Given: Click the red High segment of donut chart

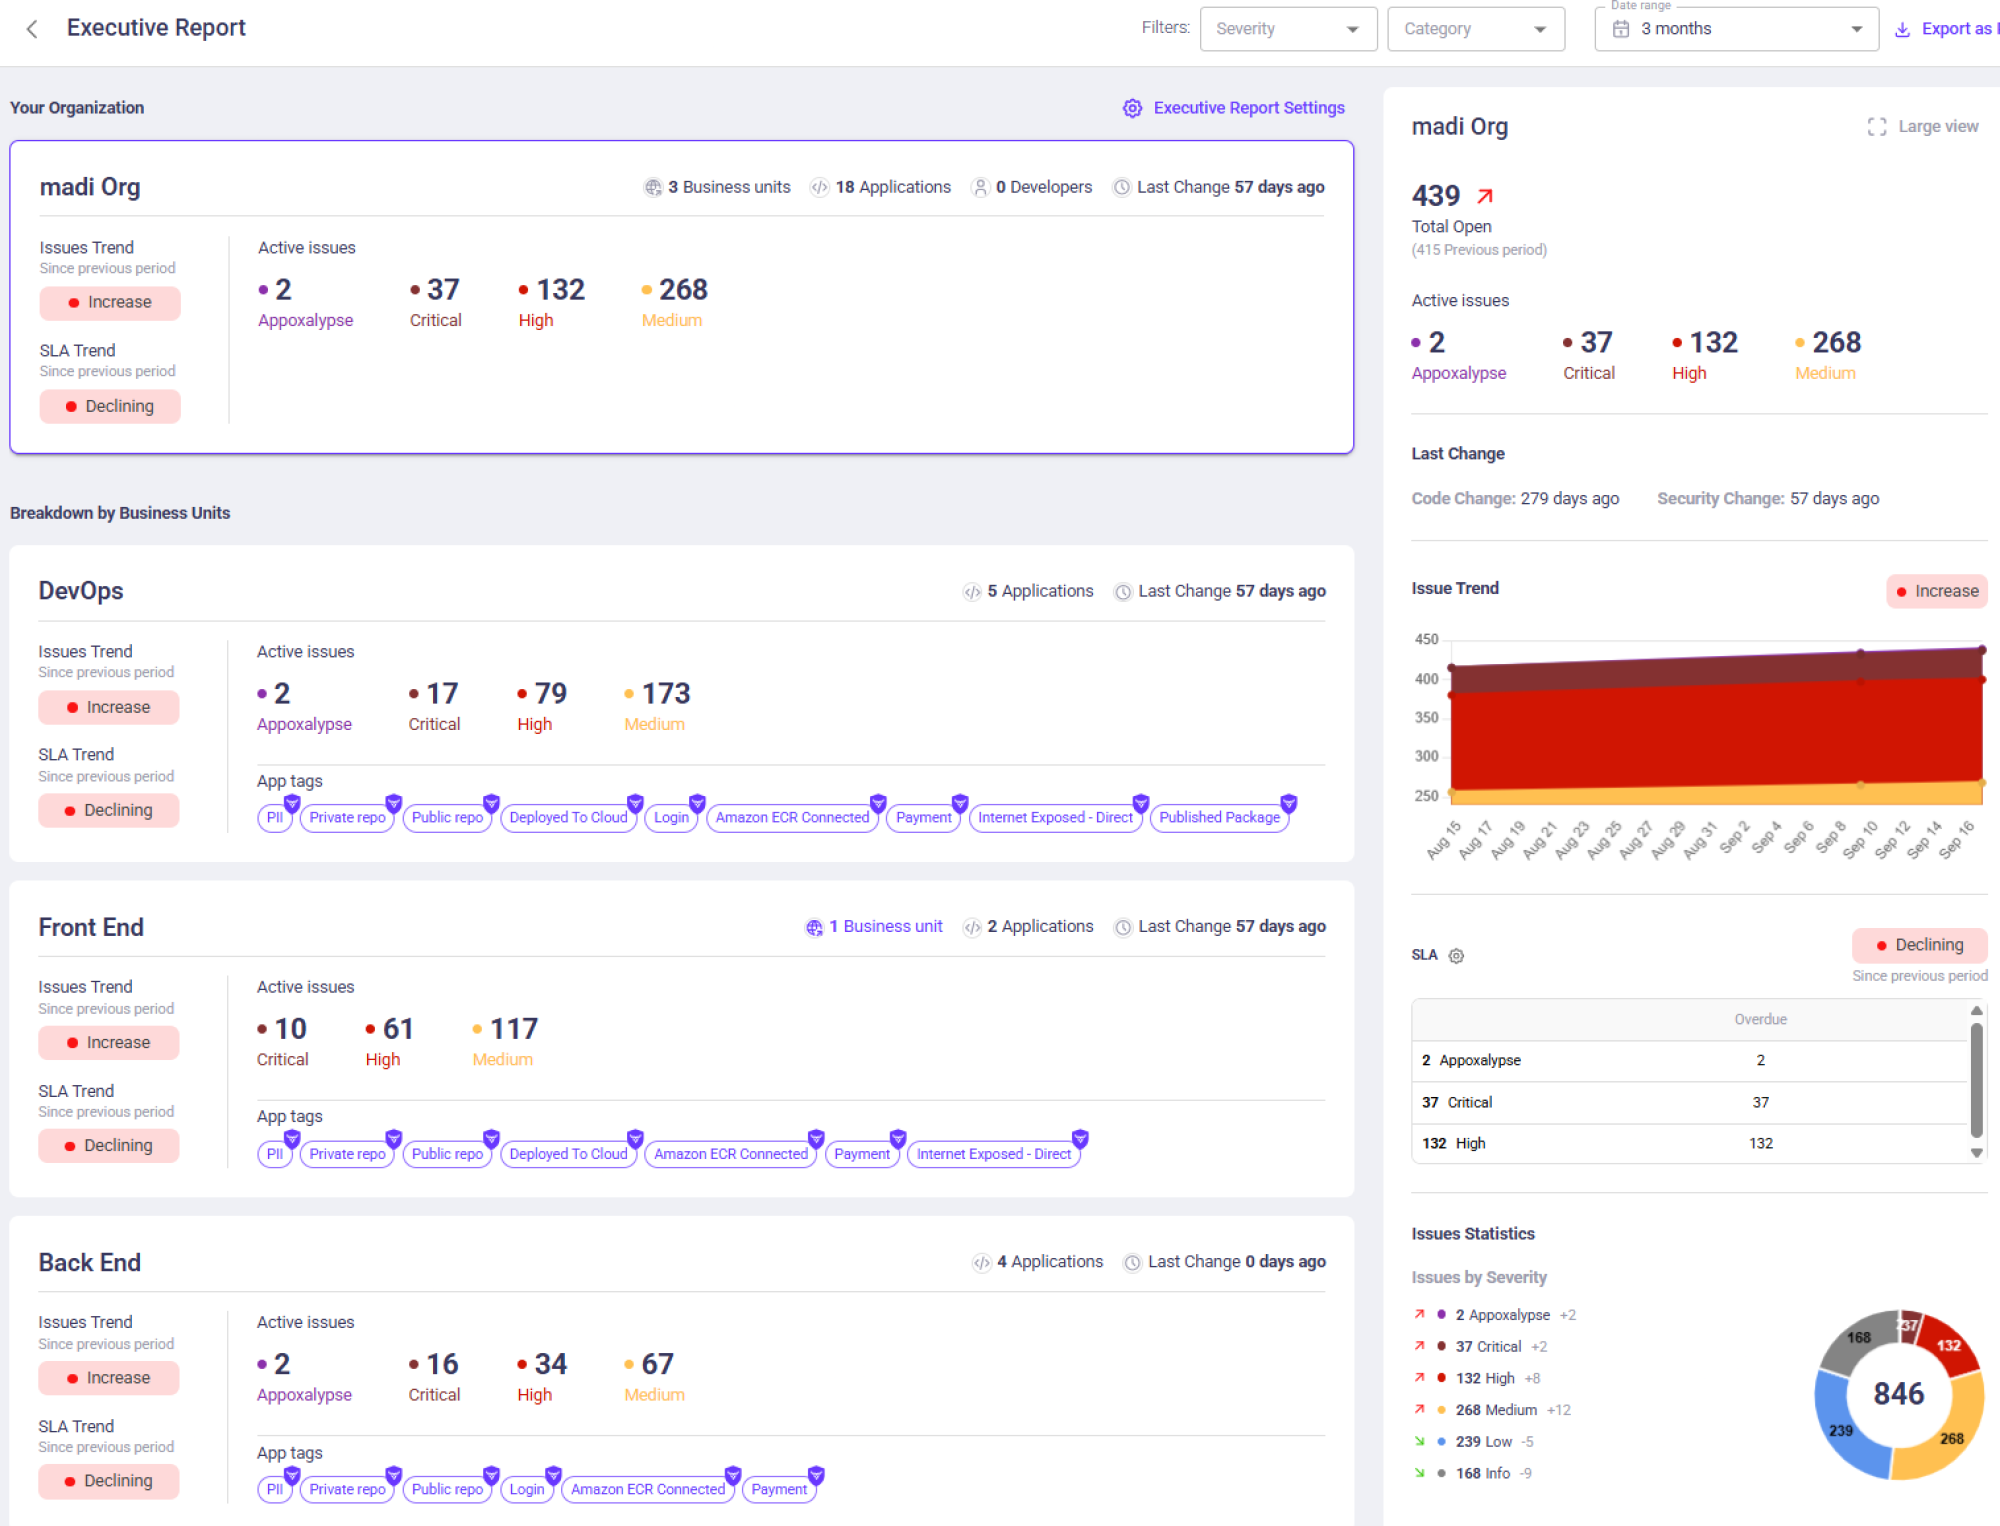Looking at the screenshot, I should (x=1950, y=1346).
